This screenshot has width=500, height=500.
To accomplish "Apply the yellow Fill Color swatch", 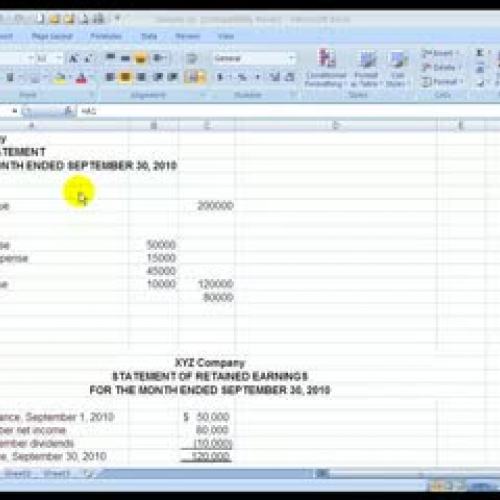I will pos(60,78).
